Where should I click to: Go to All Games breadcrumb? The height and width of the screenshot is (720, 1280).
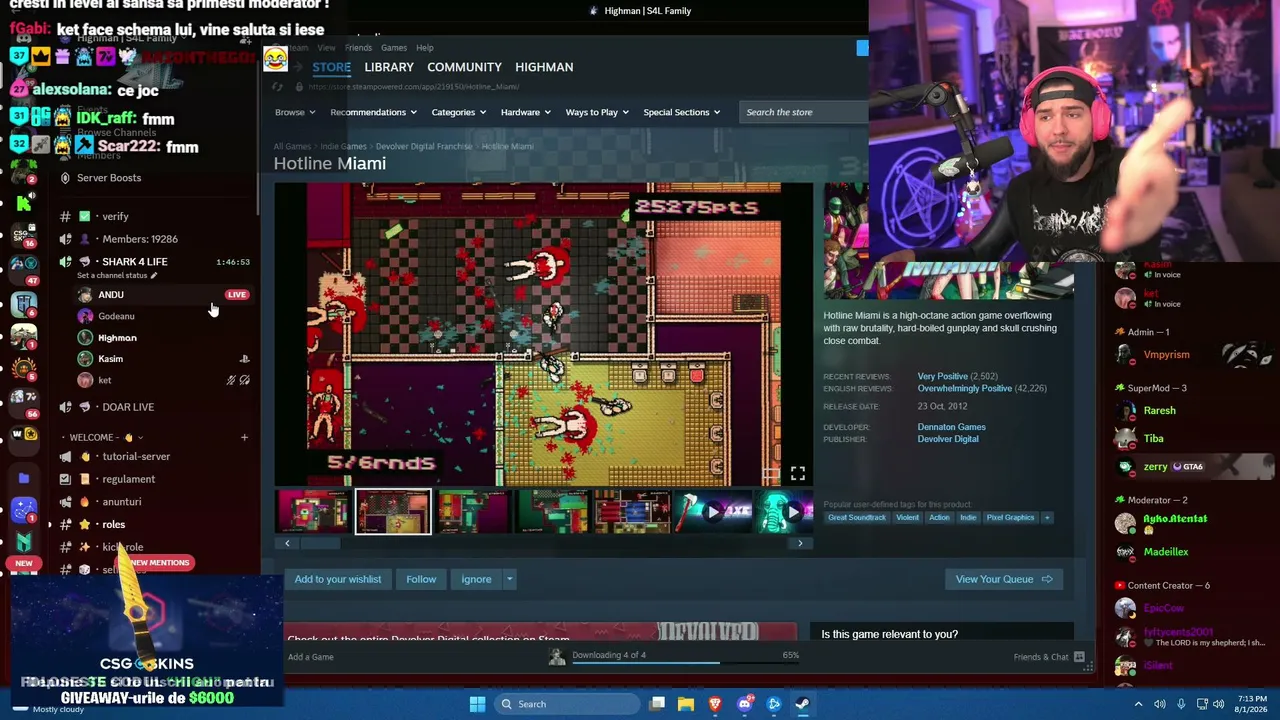292,146
